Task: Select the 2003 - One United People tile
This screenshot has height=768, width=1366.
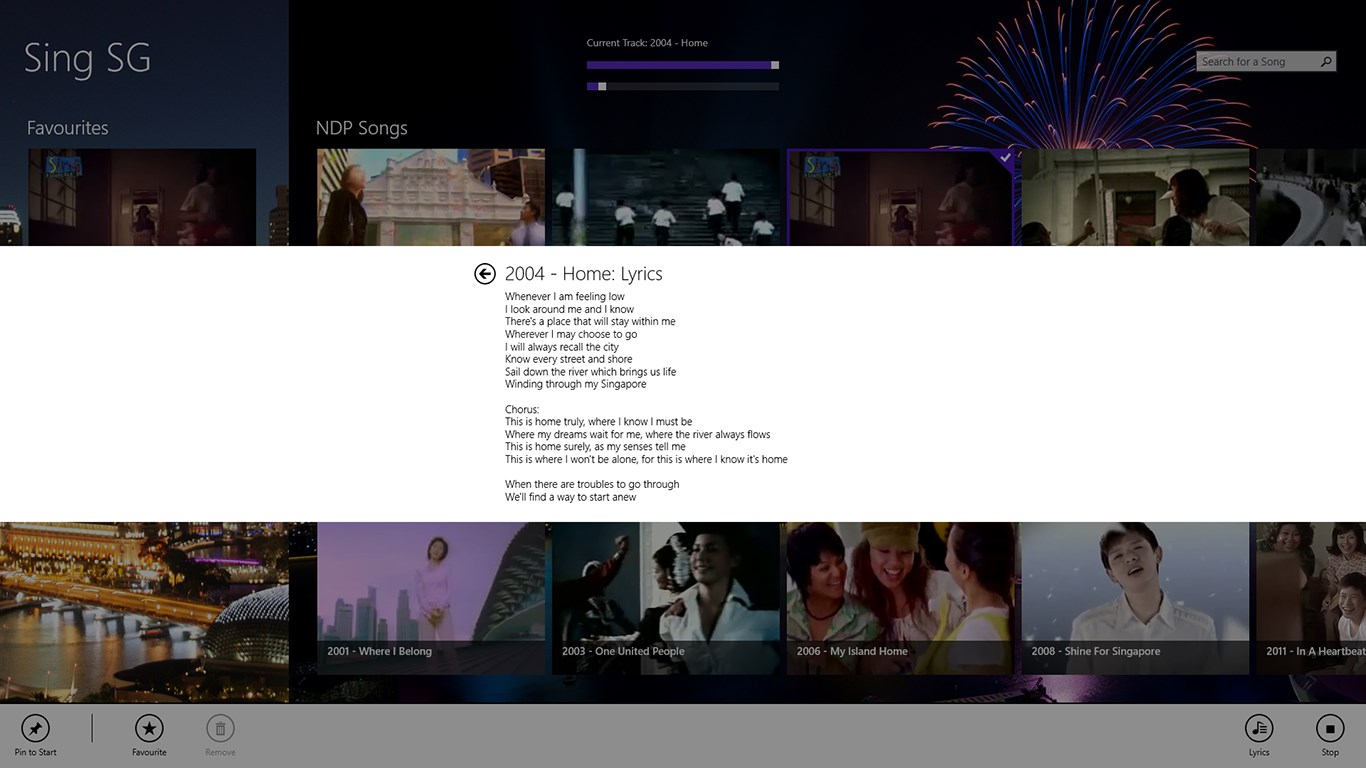Action: point(666,598)
